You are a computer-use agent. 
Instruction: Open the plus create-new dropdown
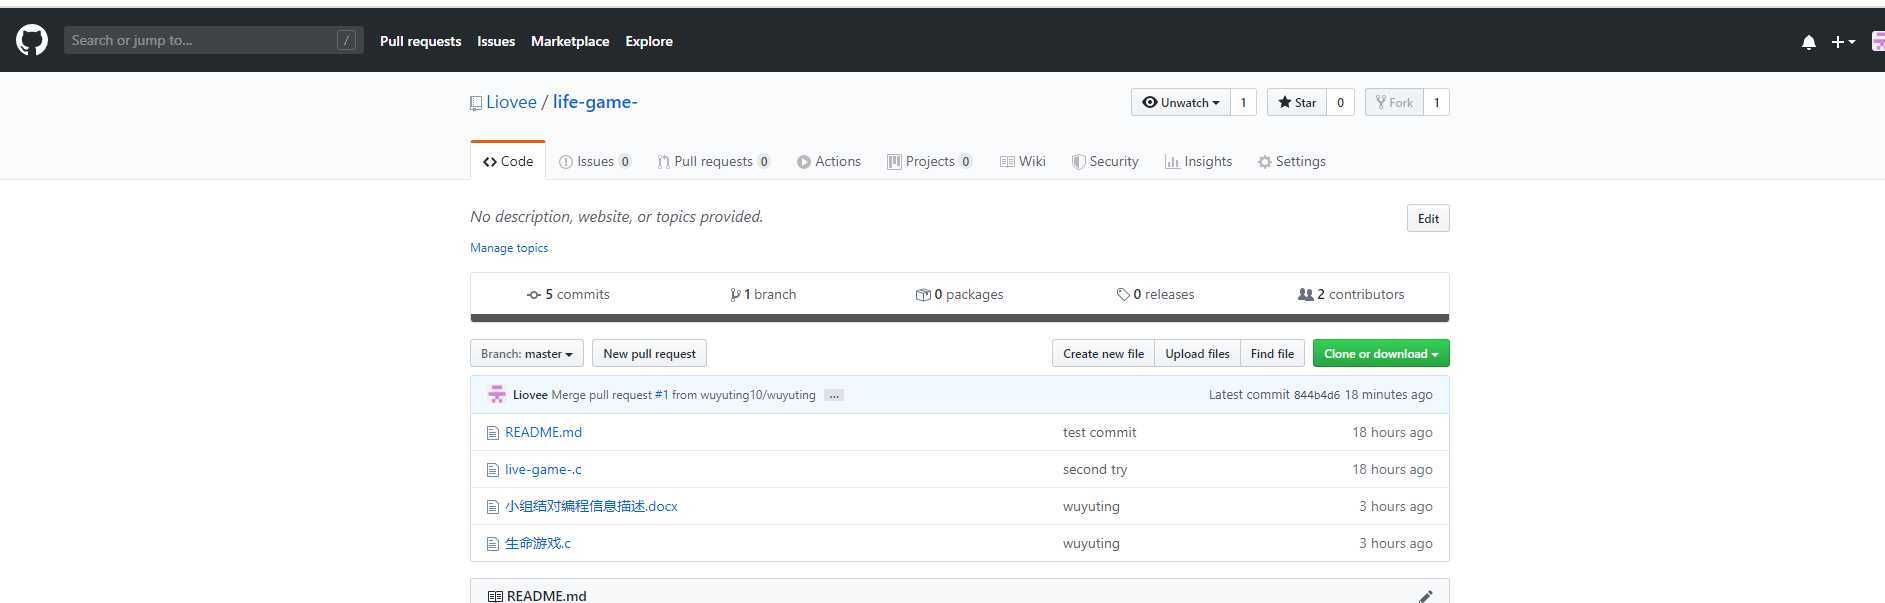point(1843,42)
